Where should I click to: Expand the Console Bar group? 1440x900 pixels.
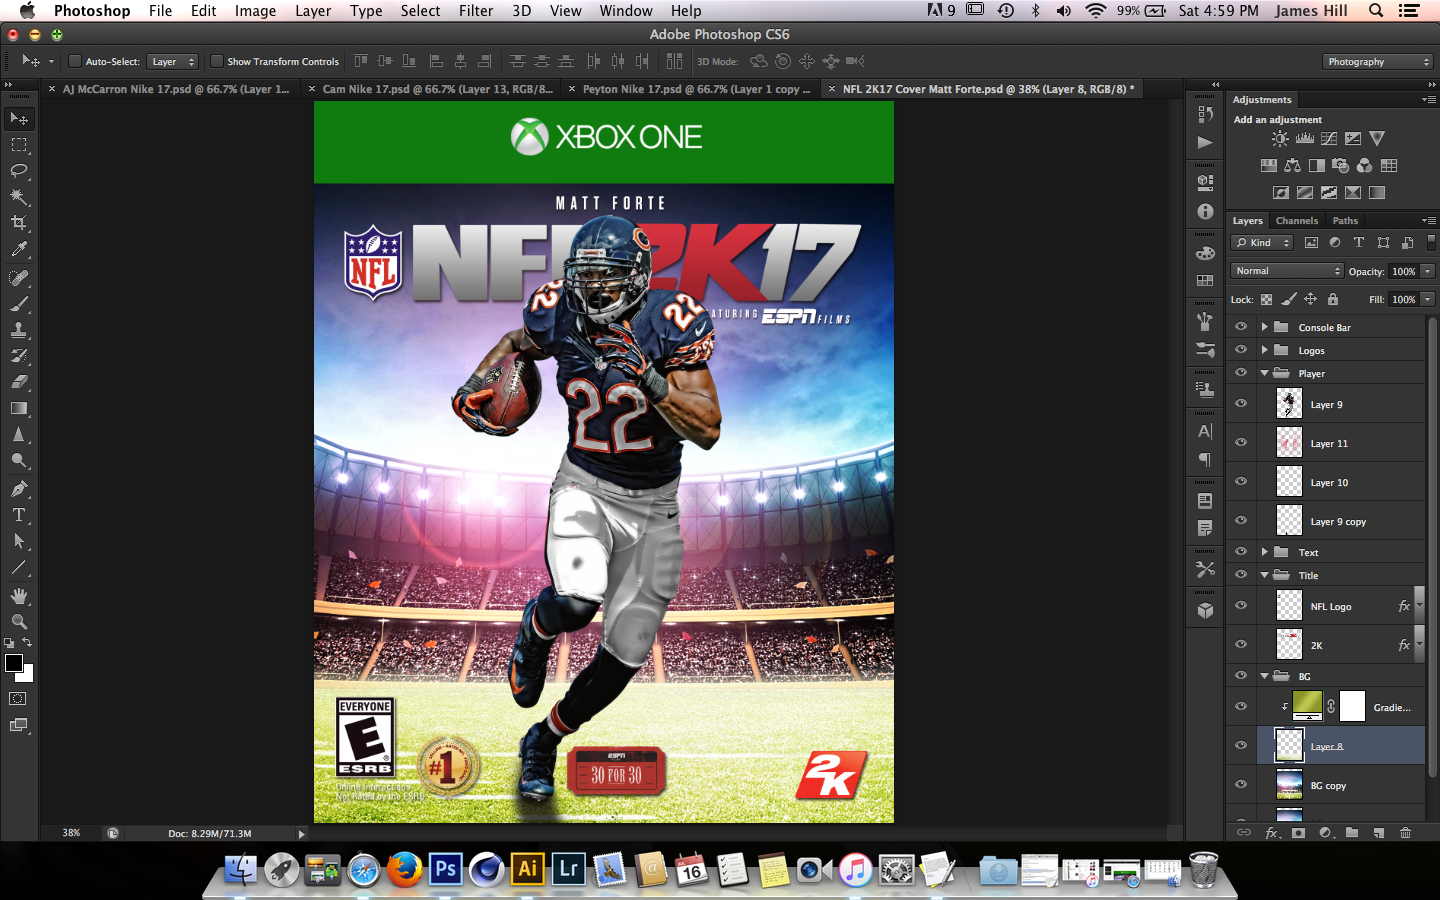coord(1264,327)
